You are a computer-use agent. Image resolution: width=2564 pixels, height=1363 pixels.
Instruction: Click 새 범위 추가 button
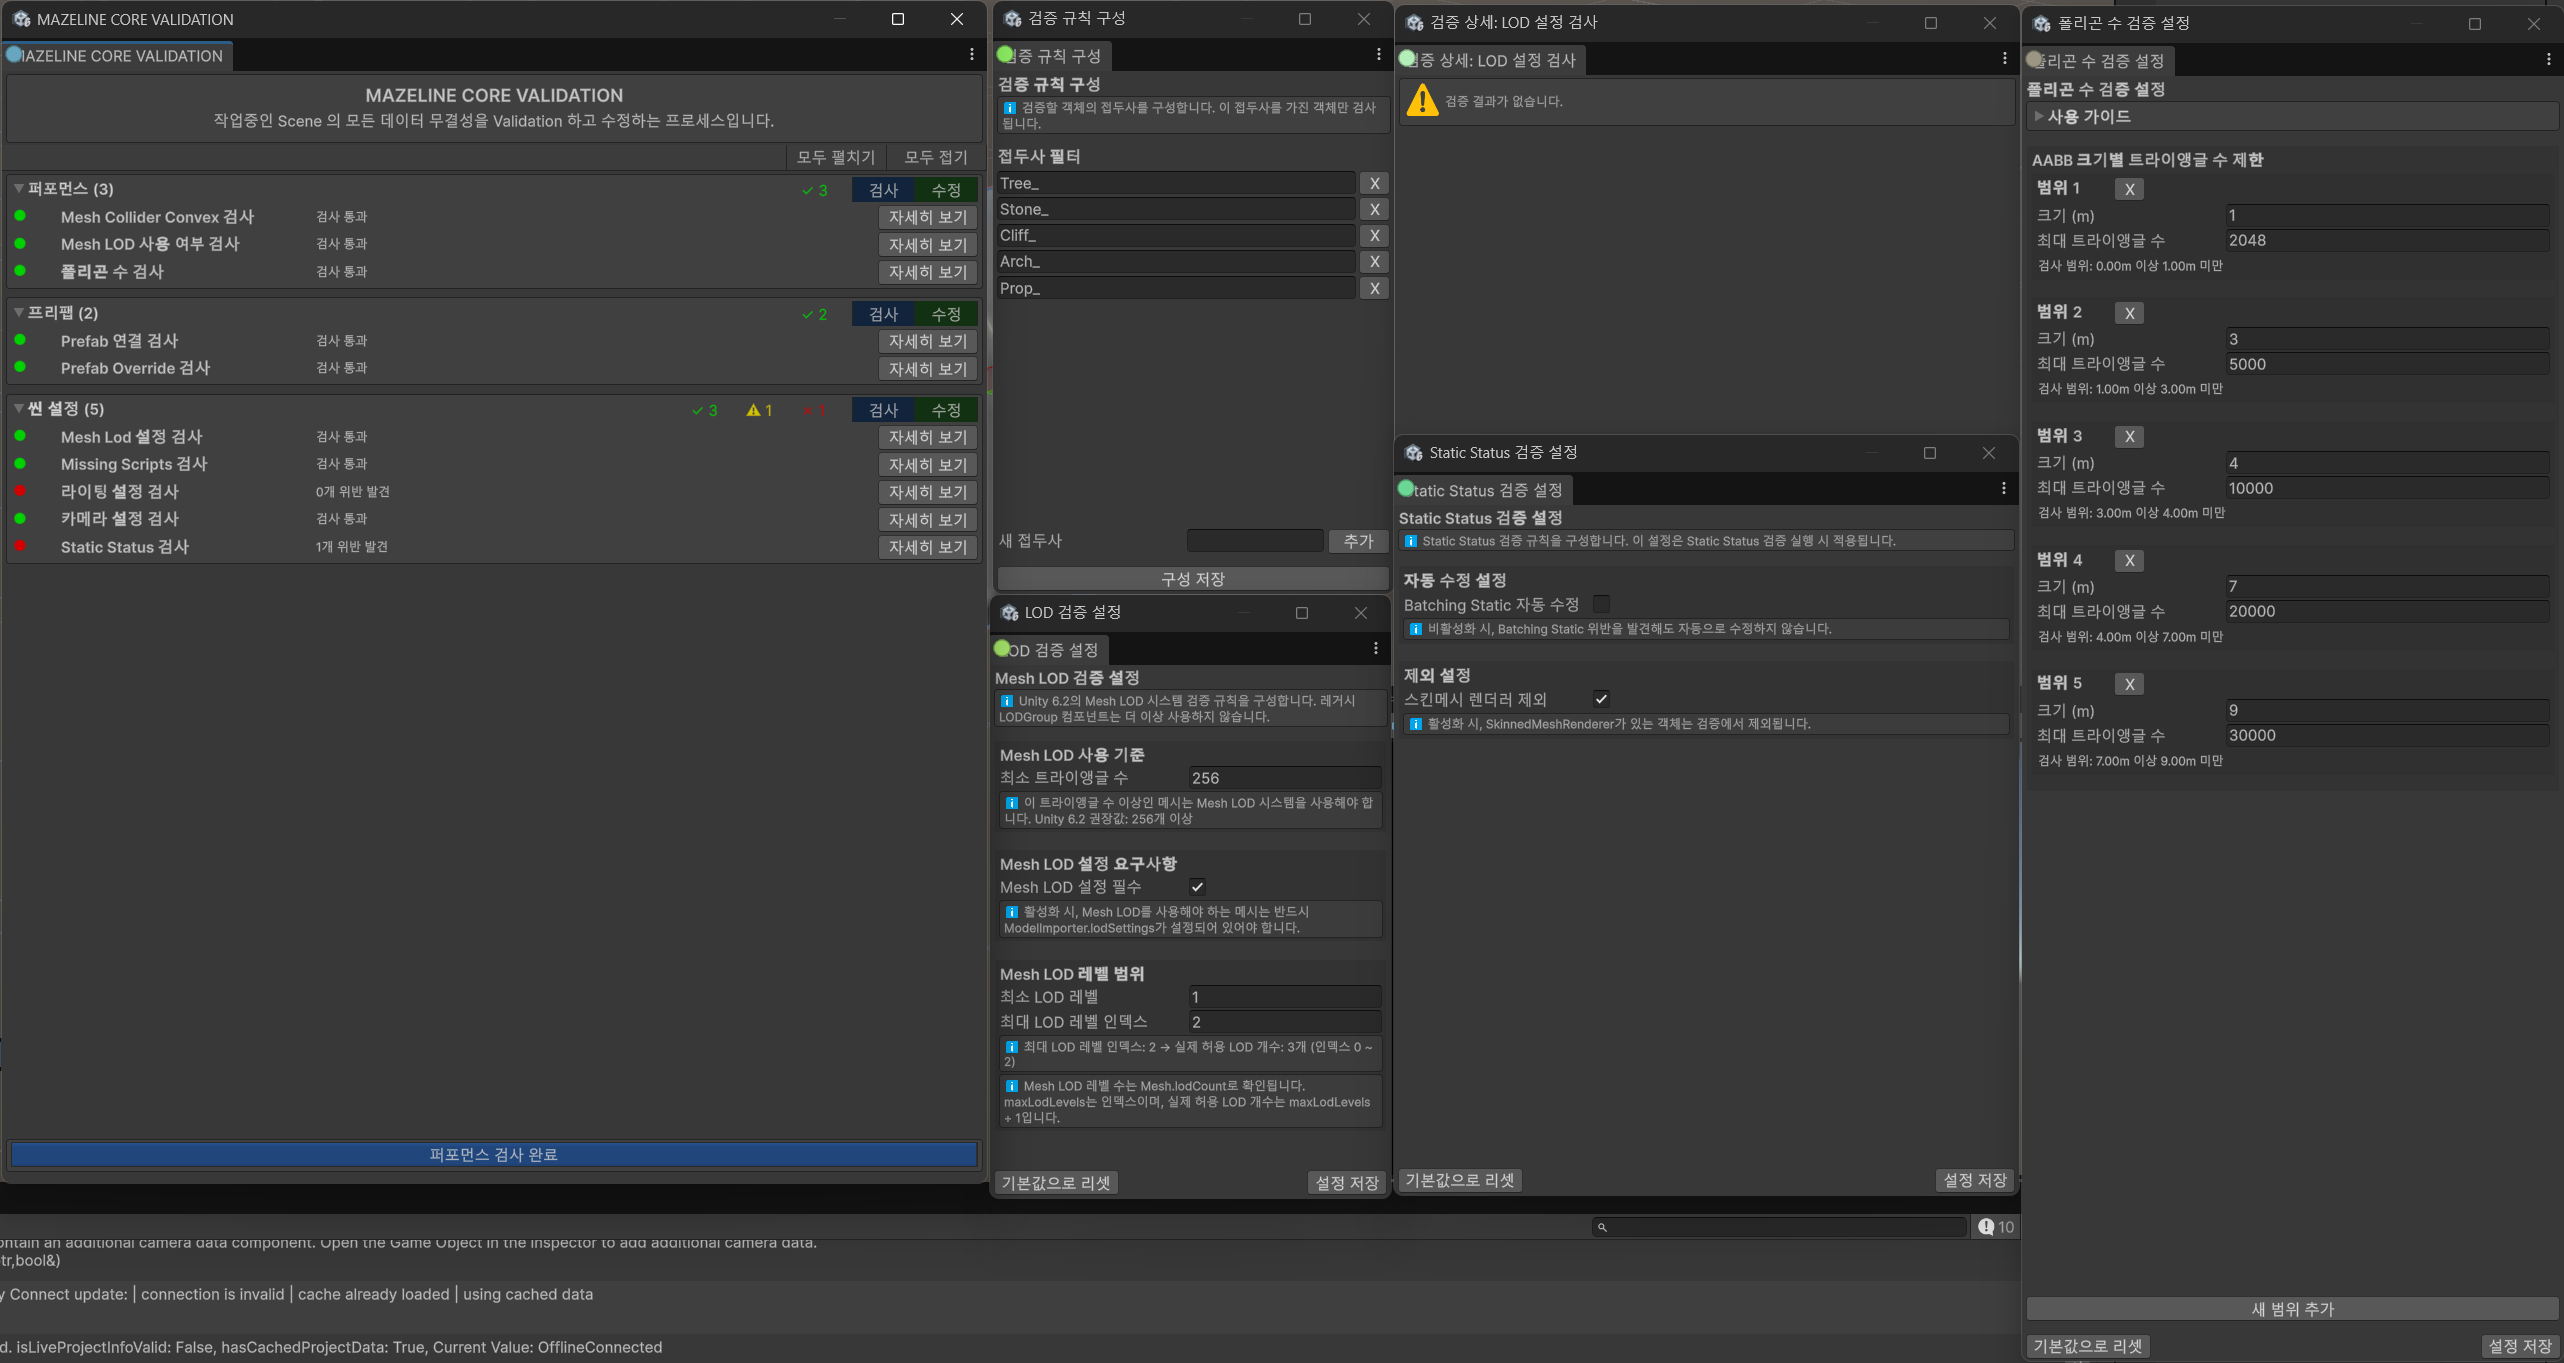(2291, 1309)
